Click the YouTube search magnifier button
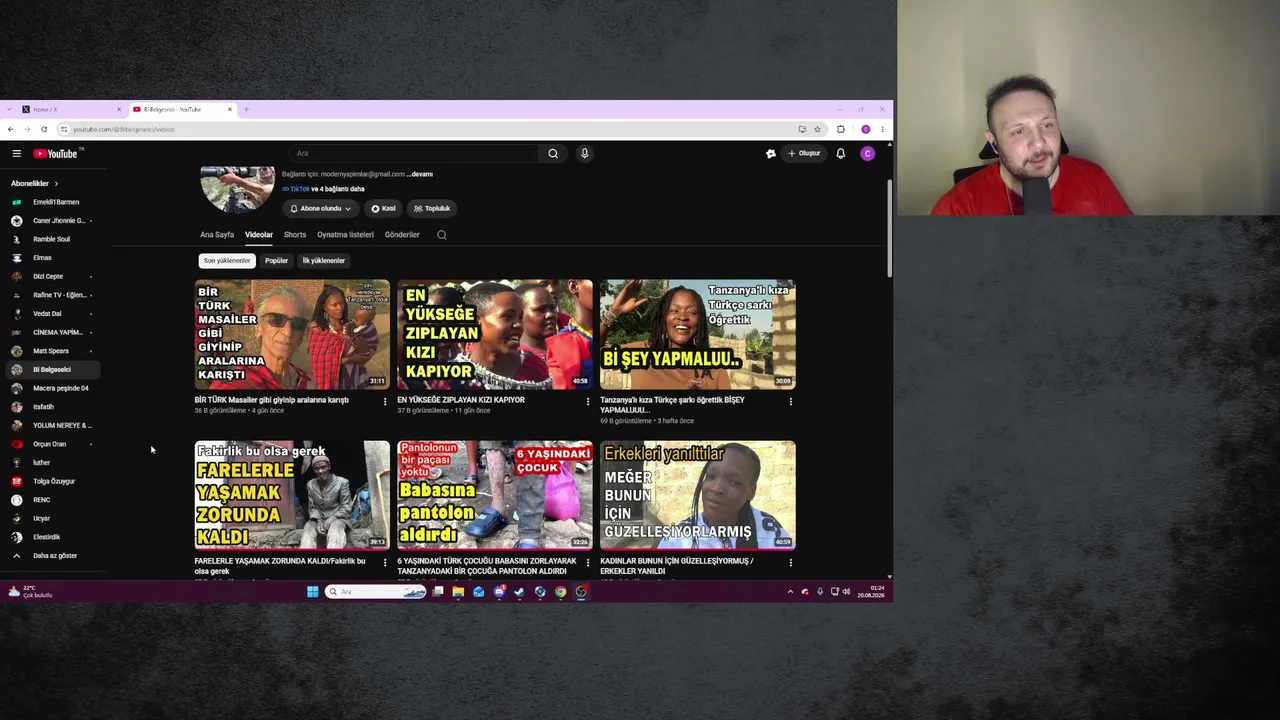The image size is (1280, 720). (553, 153)
